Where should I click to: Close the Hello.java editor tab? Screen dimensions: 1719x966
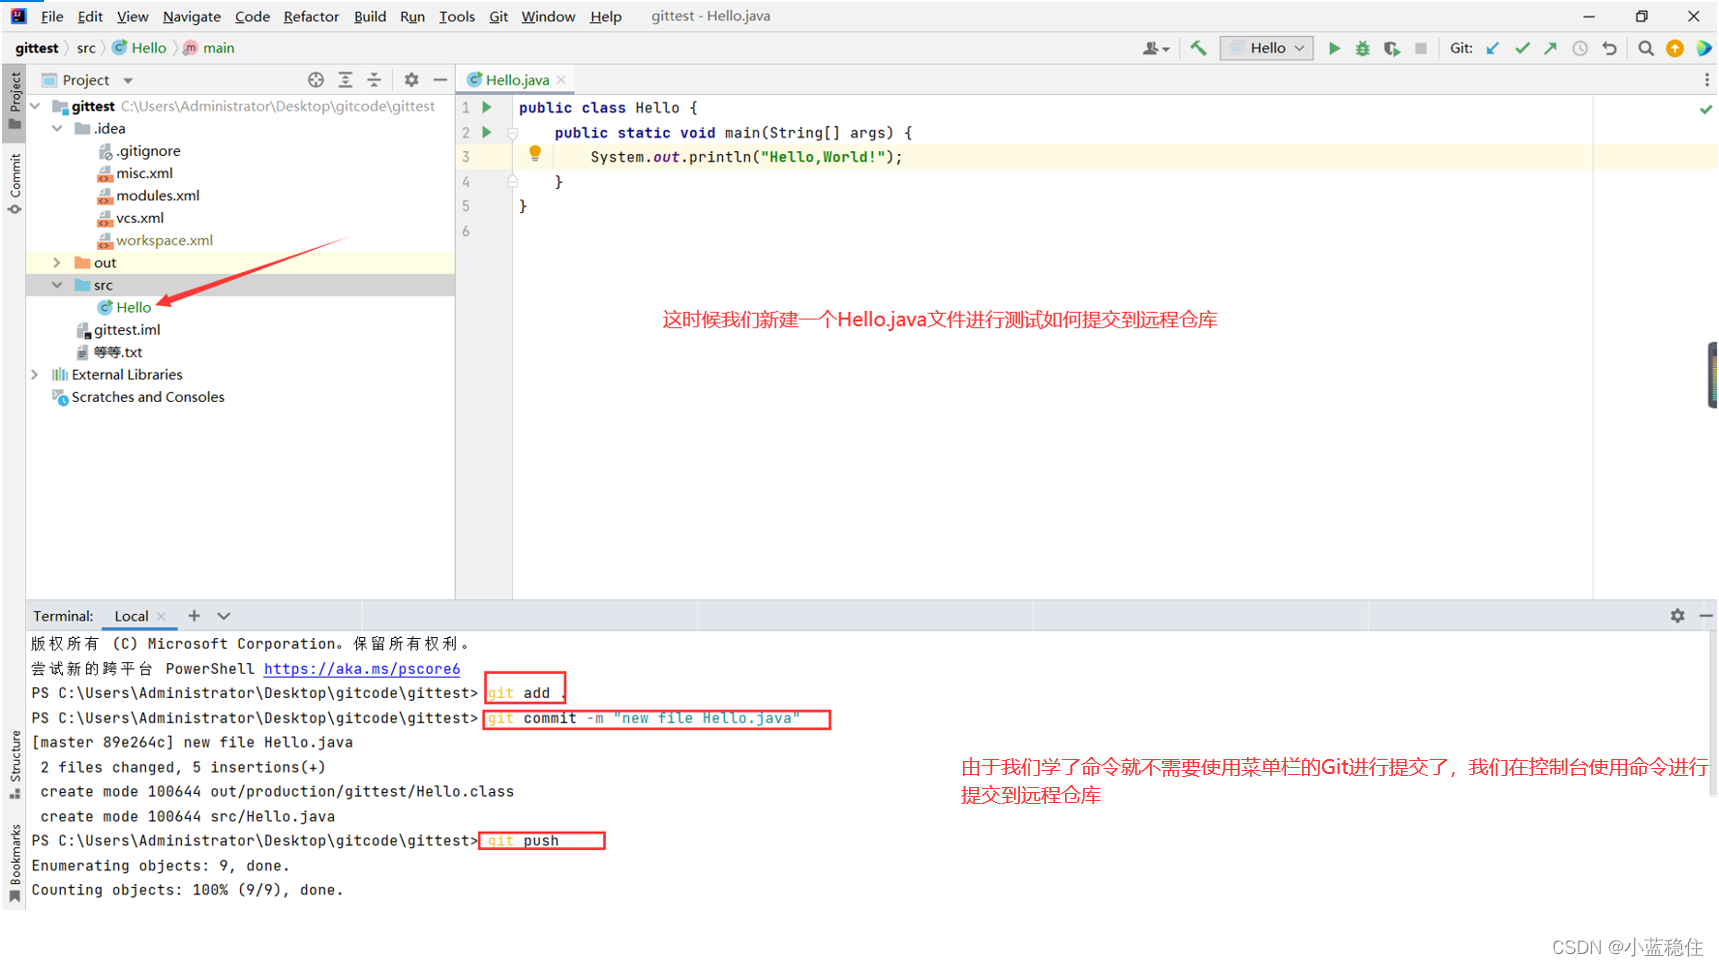click(561, 80)
